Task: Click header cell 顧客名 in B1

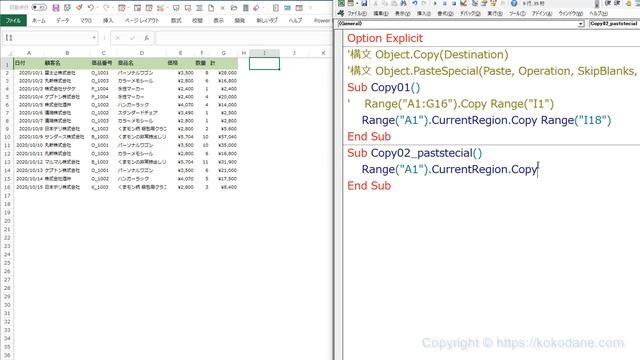Action: click(x=67, y=63)
